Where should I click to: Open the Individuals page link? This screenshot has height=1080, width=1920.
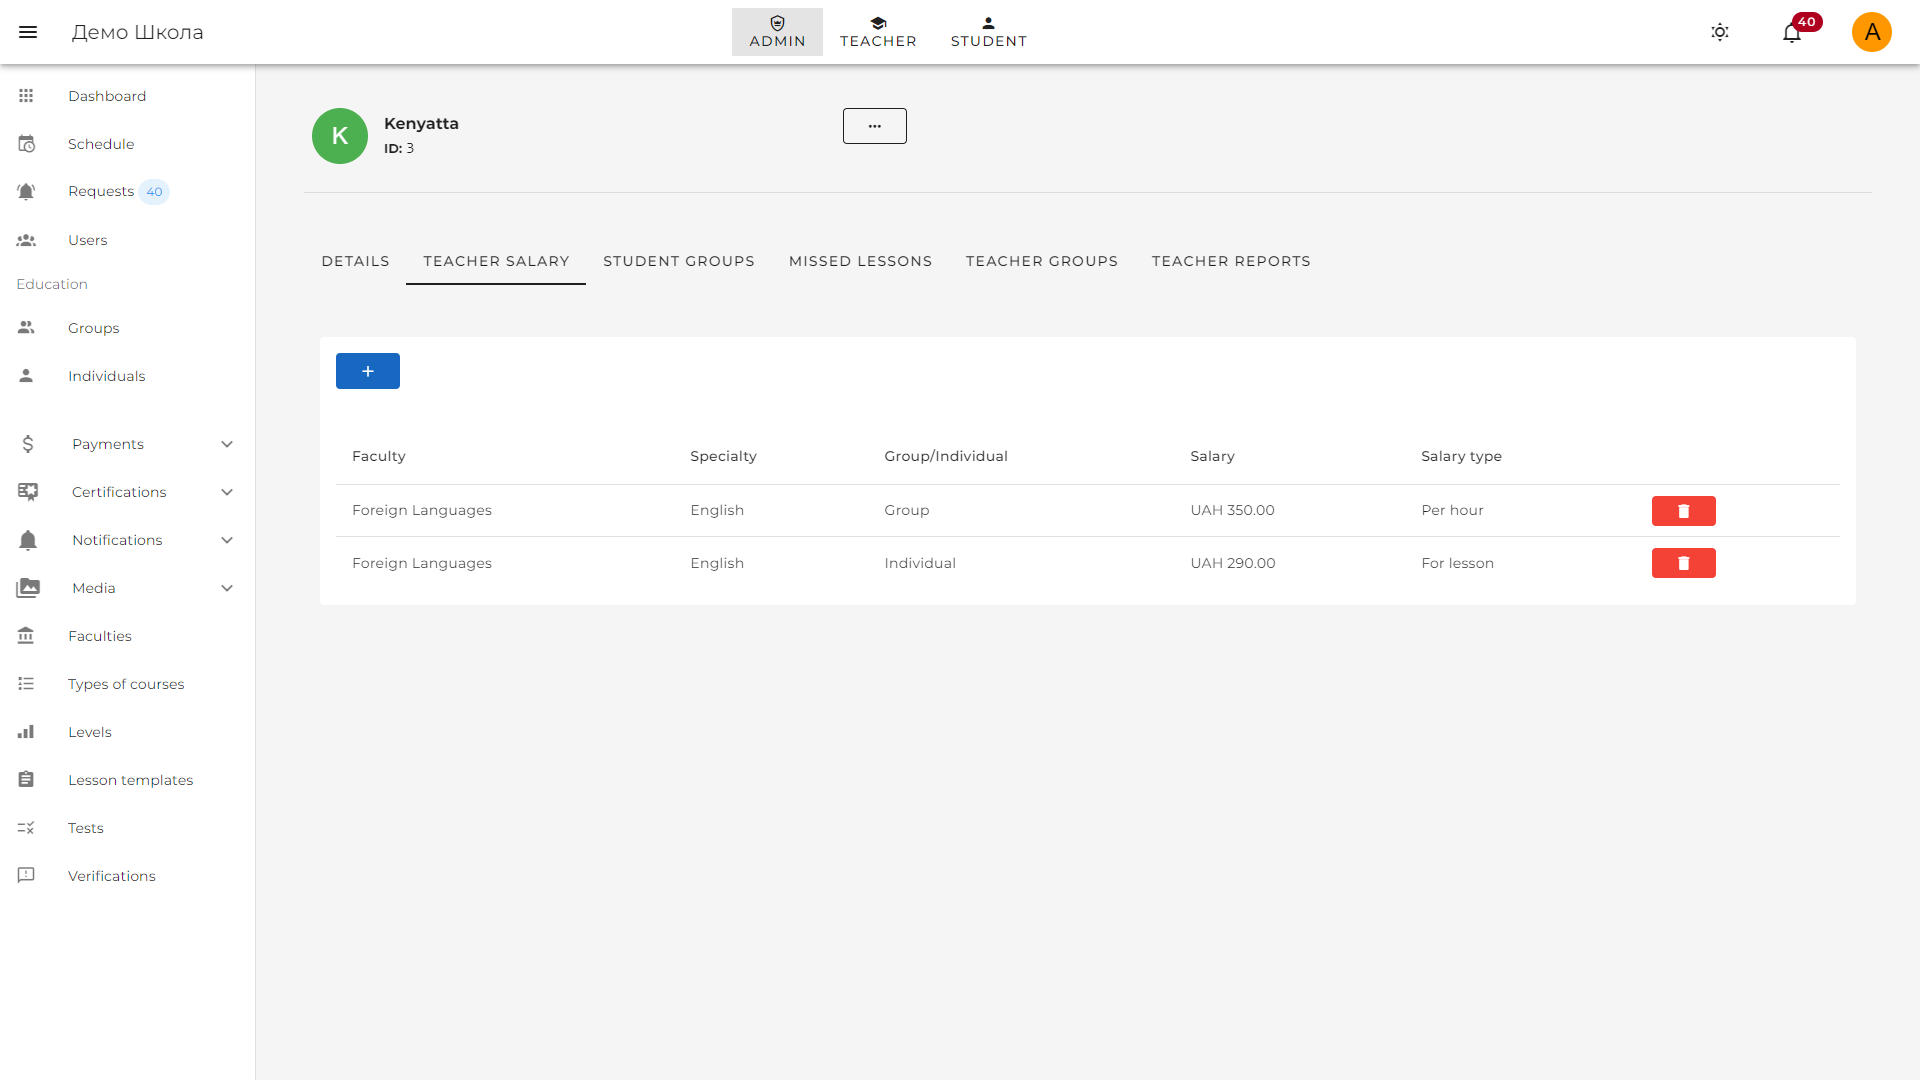click(107, 376)
